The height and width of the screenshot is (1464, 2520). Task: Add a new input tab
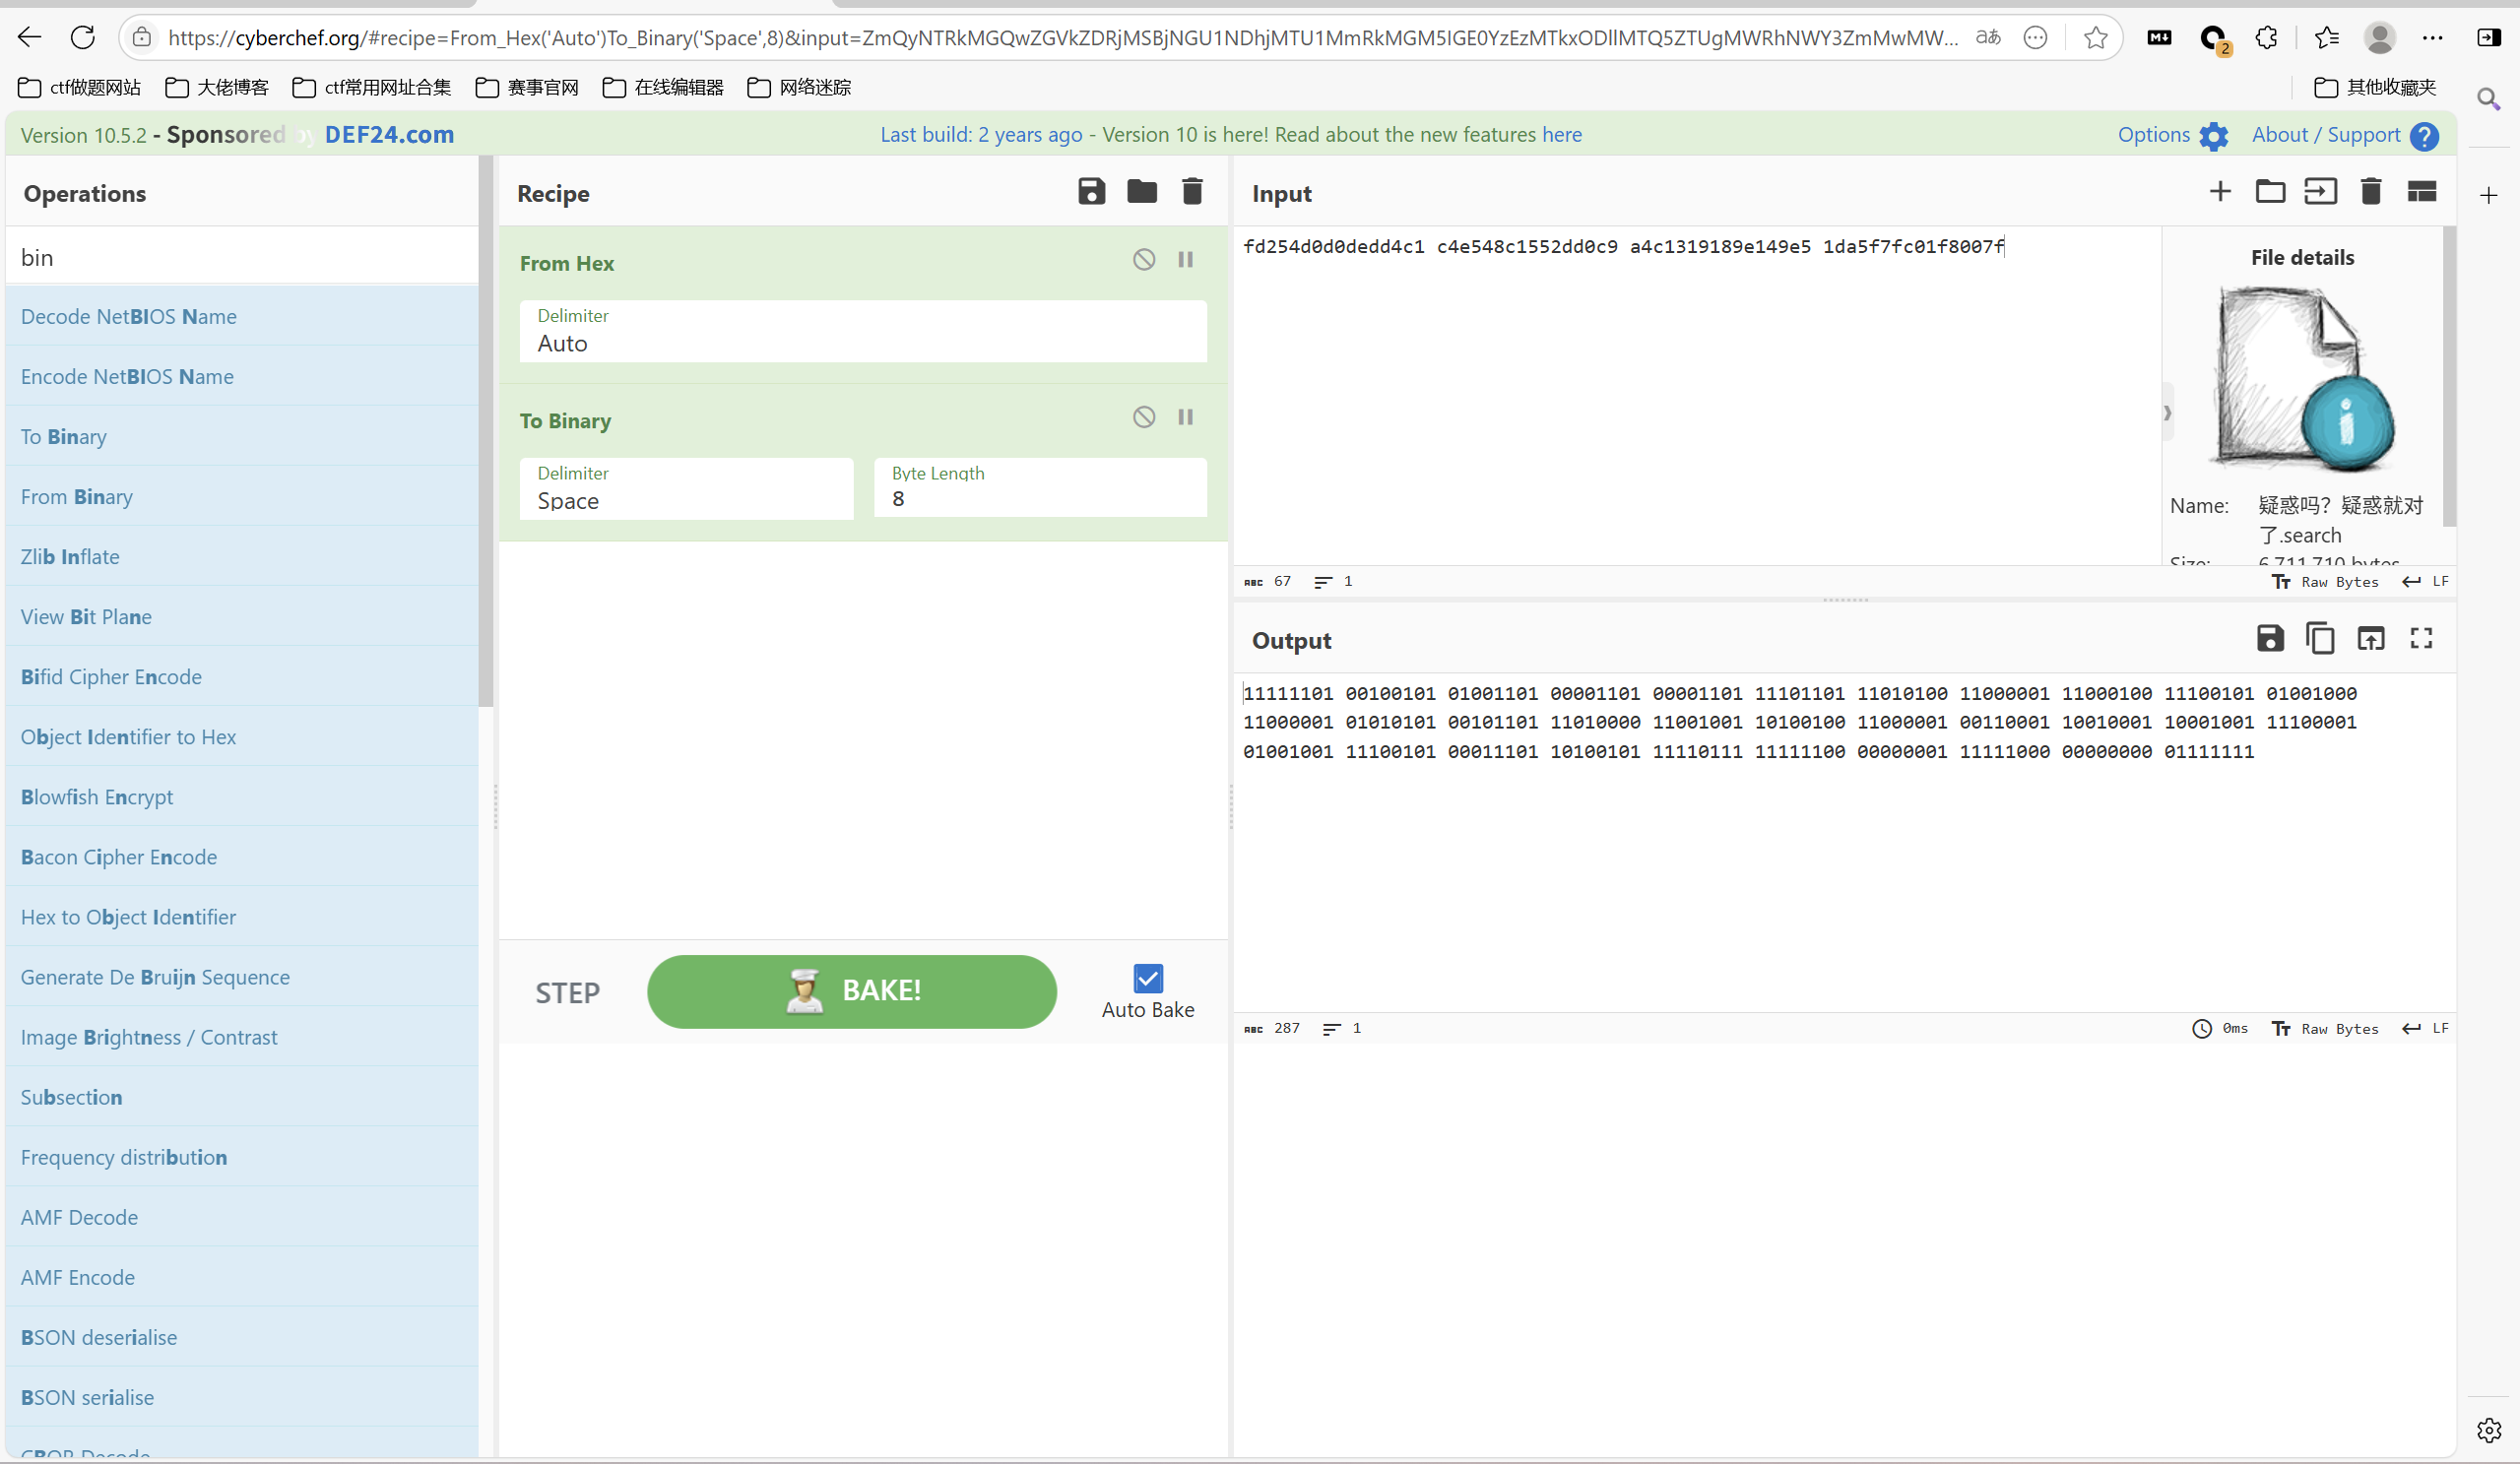tap(2220, 191)
